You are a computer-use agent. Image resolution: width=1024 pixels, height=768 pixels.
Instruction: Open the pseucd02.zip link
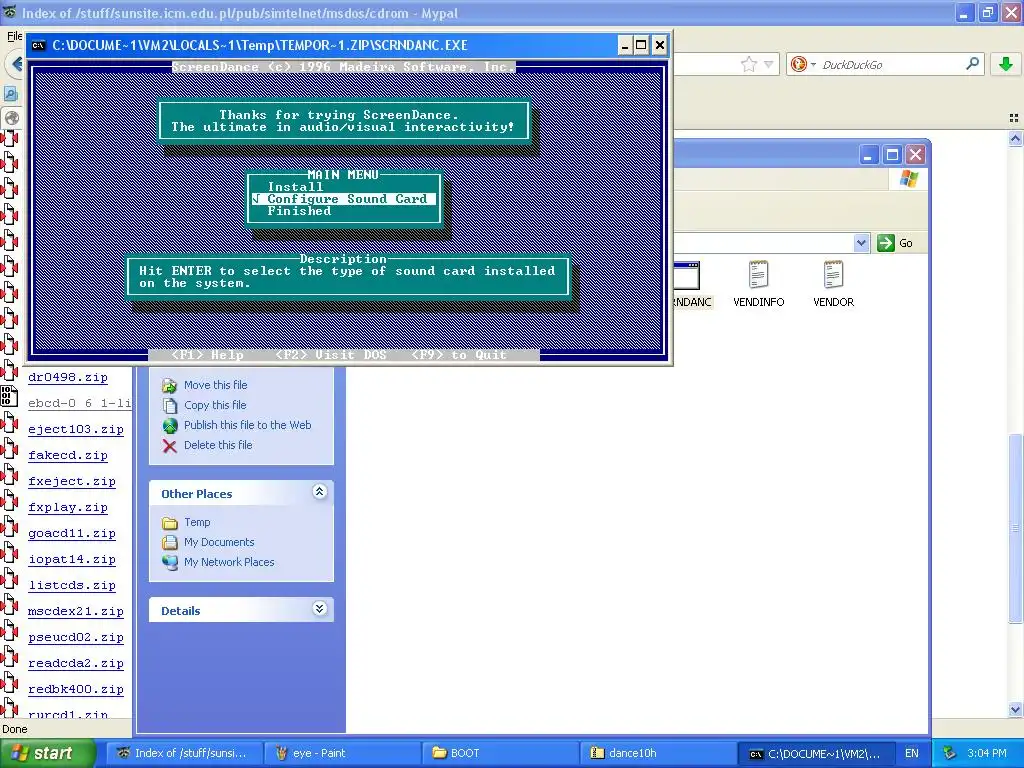76,637
